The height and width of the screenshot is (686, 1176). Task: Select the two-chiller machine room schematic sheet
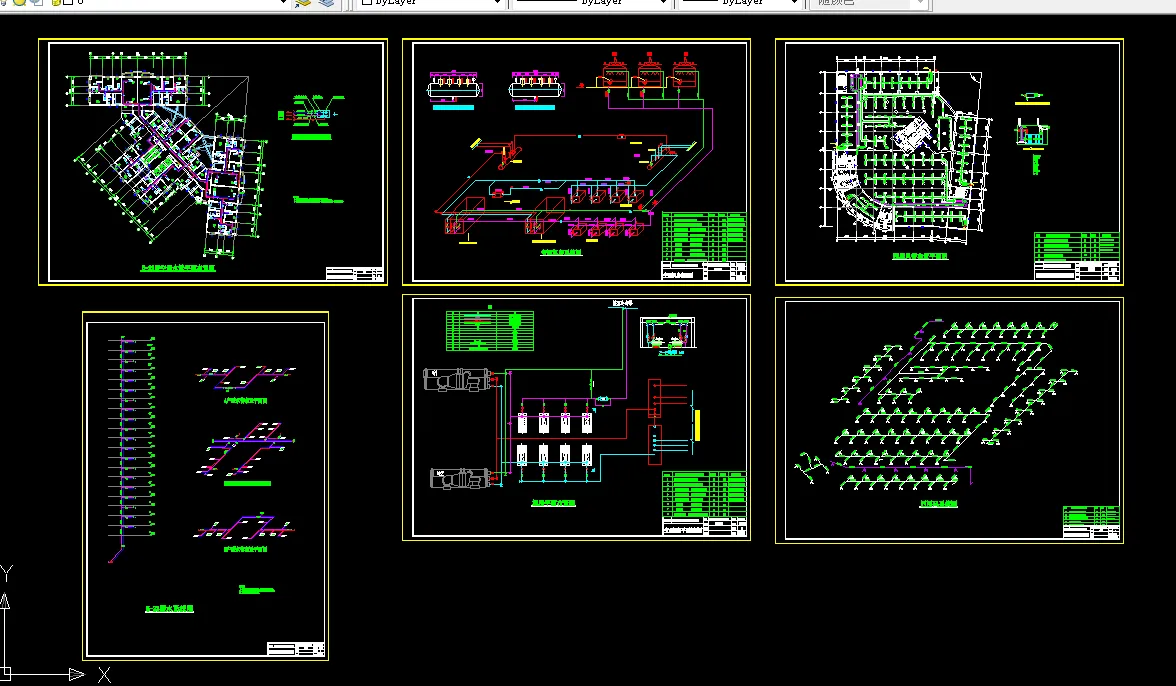coord(576,417)
